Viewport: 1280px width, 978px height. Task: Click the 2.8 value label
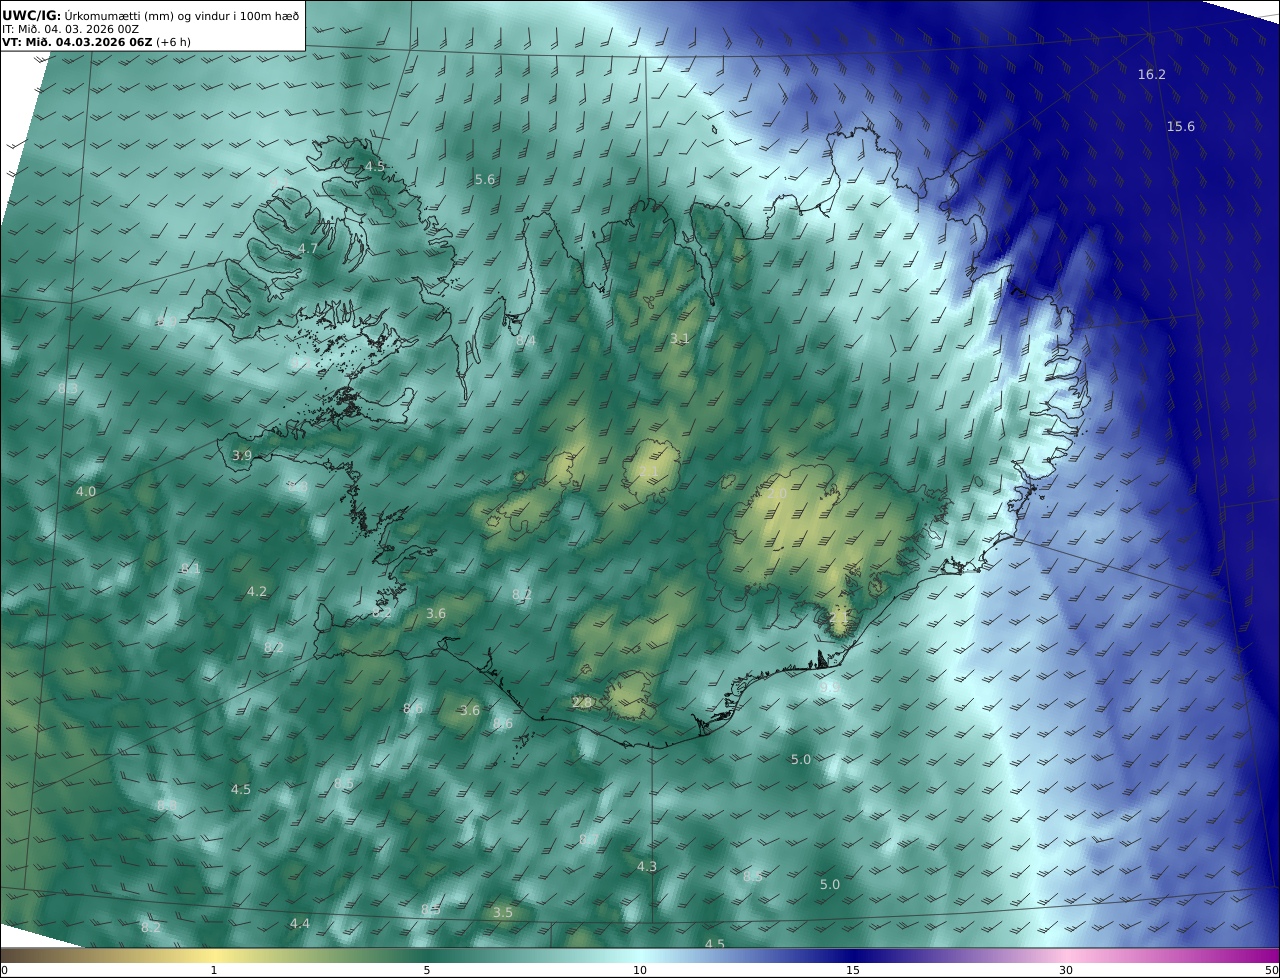(x=582, y=703)
